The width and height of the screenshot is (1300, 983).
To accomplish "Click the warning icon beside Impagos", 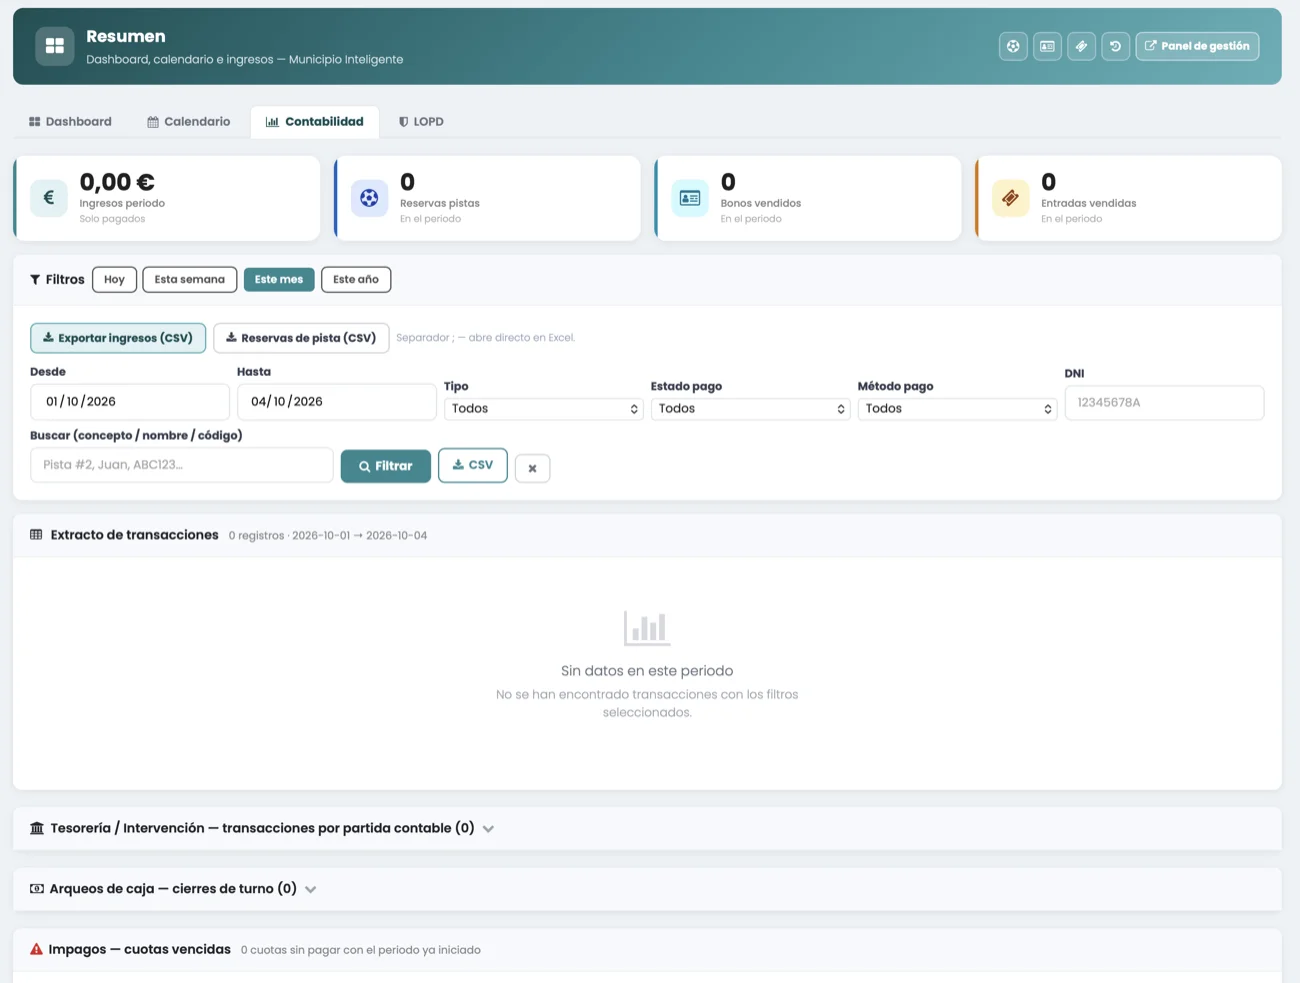I will [x=36, y=950].
